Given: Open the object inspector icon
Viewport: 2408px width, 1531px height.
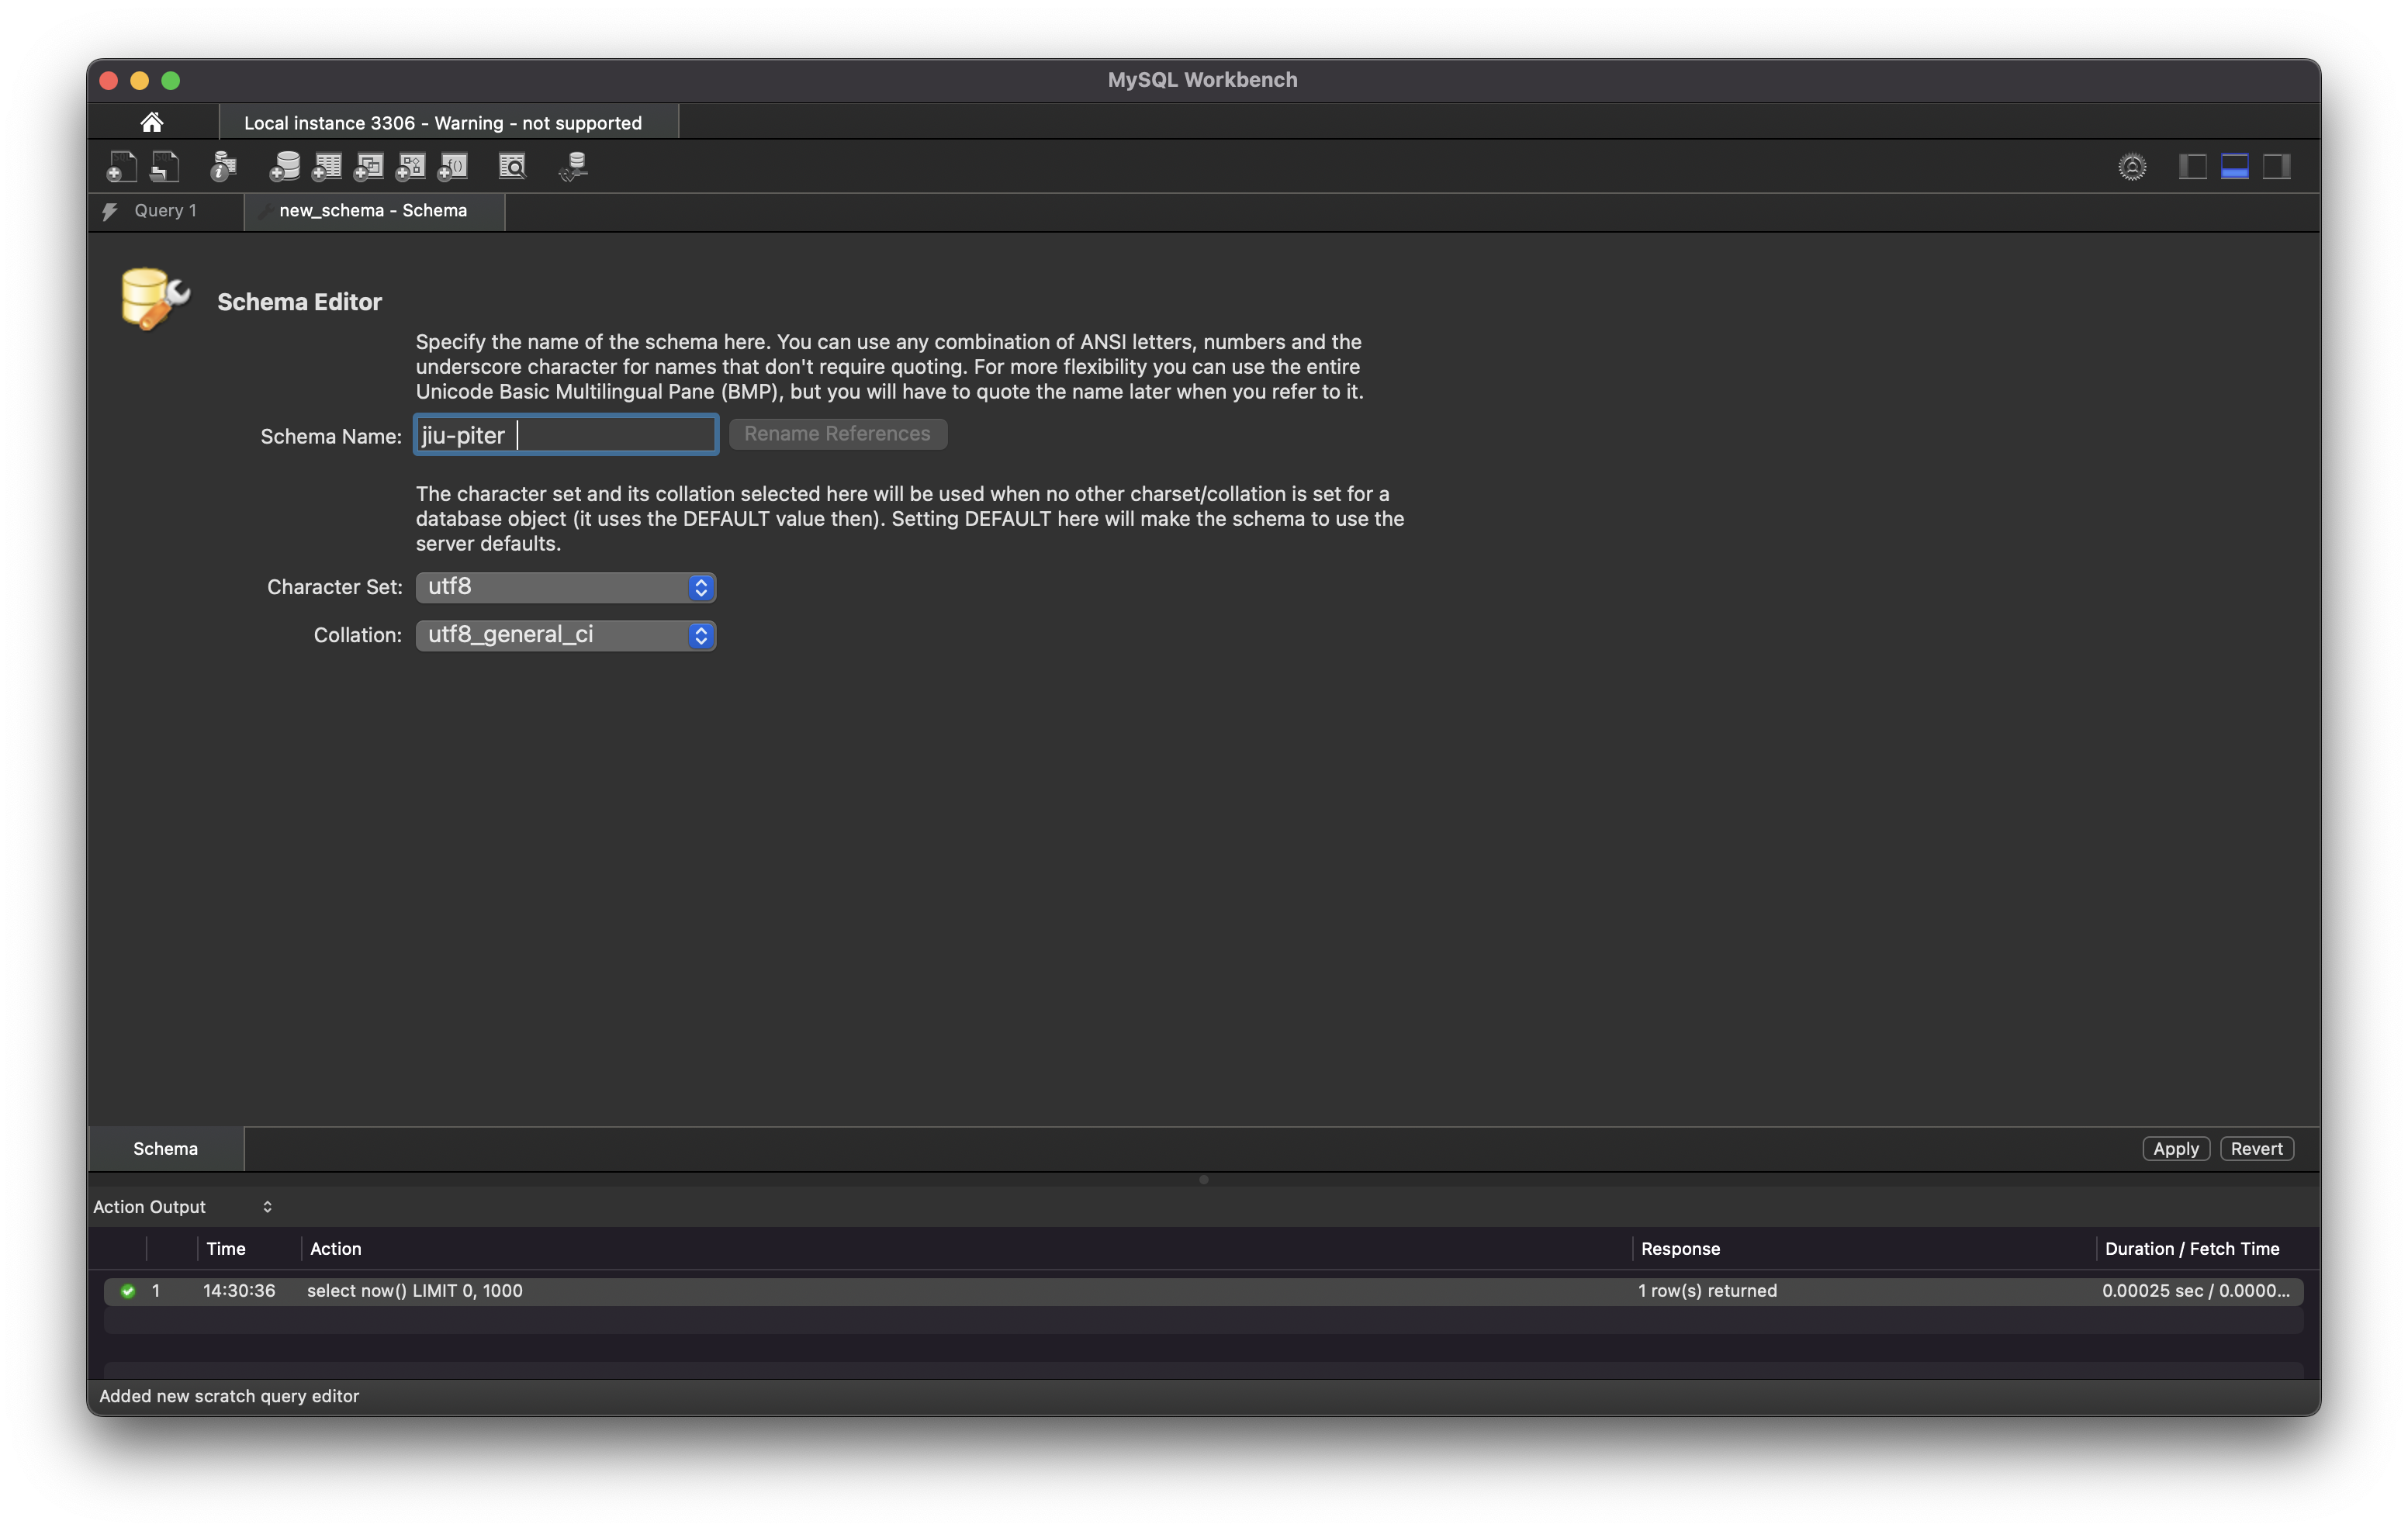Looking at the screenshot, I should point(223,166).
